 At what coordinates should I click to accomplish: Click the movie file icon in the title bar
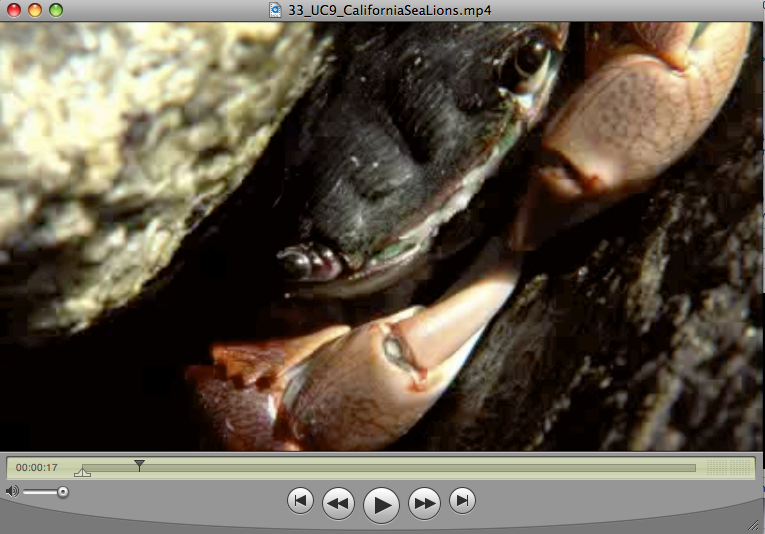pyautogui.click(x=276, y=10)
